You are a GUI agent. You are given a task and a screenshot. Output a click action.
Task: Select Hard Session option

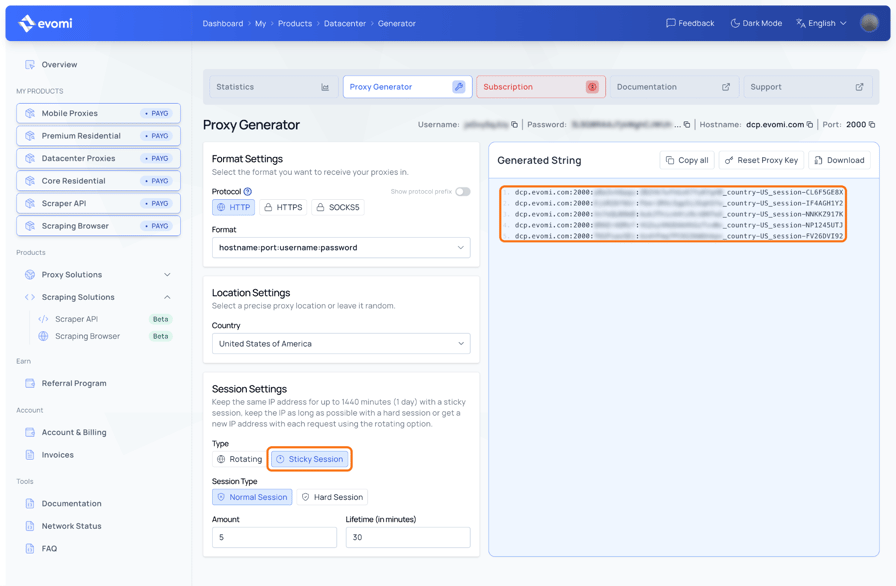tap(332, 497)
